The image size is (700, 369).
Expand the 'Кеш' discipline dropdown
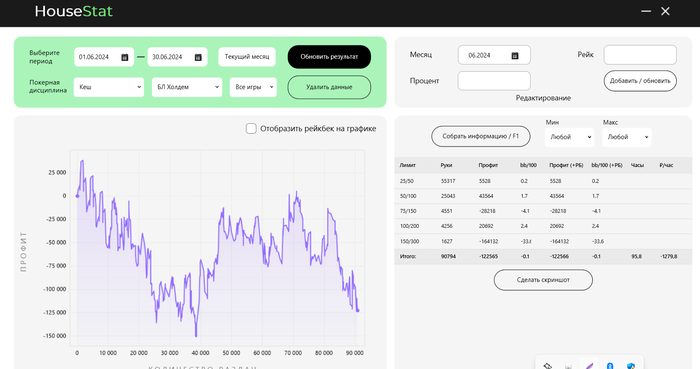[x=108, y=87]
